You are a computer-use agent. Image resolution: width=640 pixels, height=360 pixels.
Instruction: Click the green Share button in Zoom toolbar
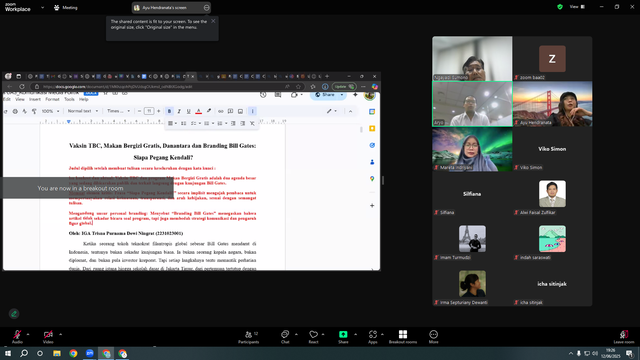click(343, 337)
